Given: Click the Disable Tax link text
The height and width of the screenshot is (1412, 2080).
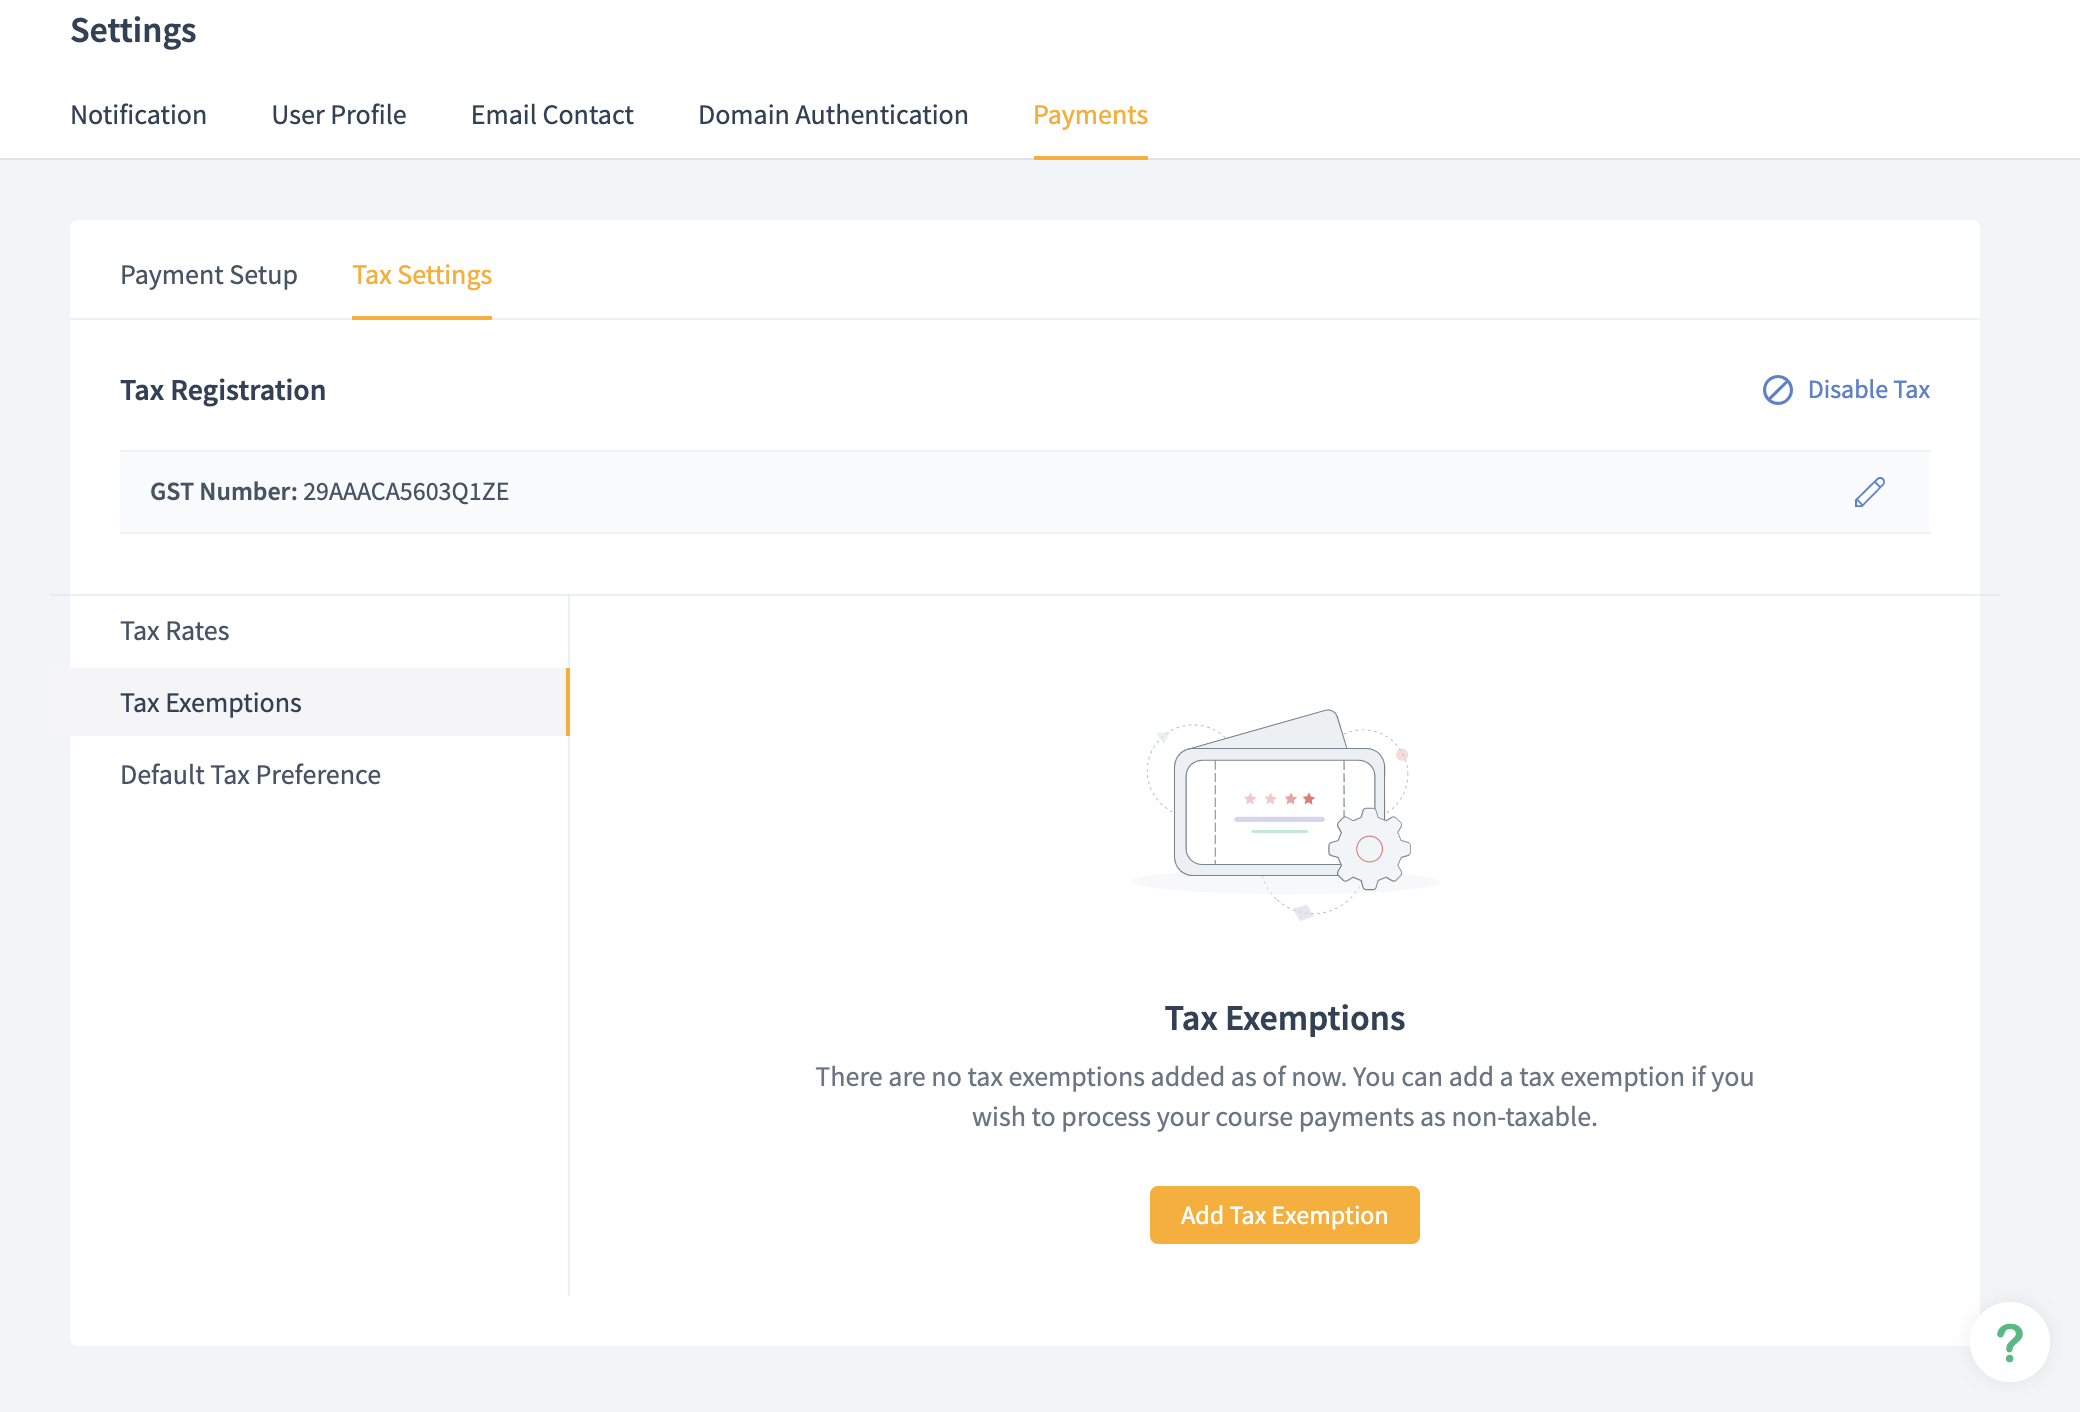Looking at the screenshot, I should [1868, 390].
